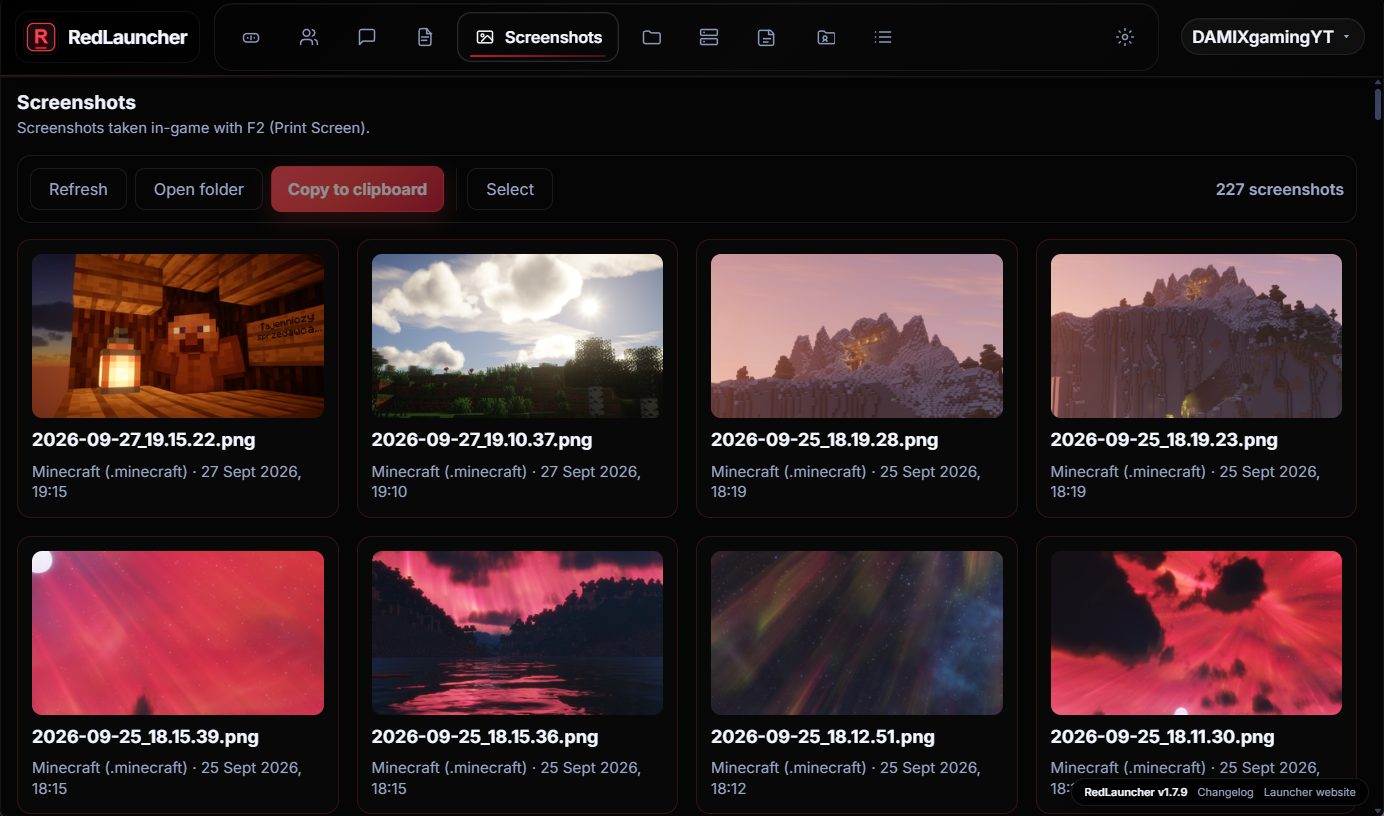Open thumbnail for 2026-09-25_18.11.30.png
The width and height of the screenshot is (1384, 816).
click(1196, 633)
